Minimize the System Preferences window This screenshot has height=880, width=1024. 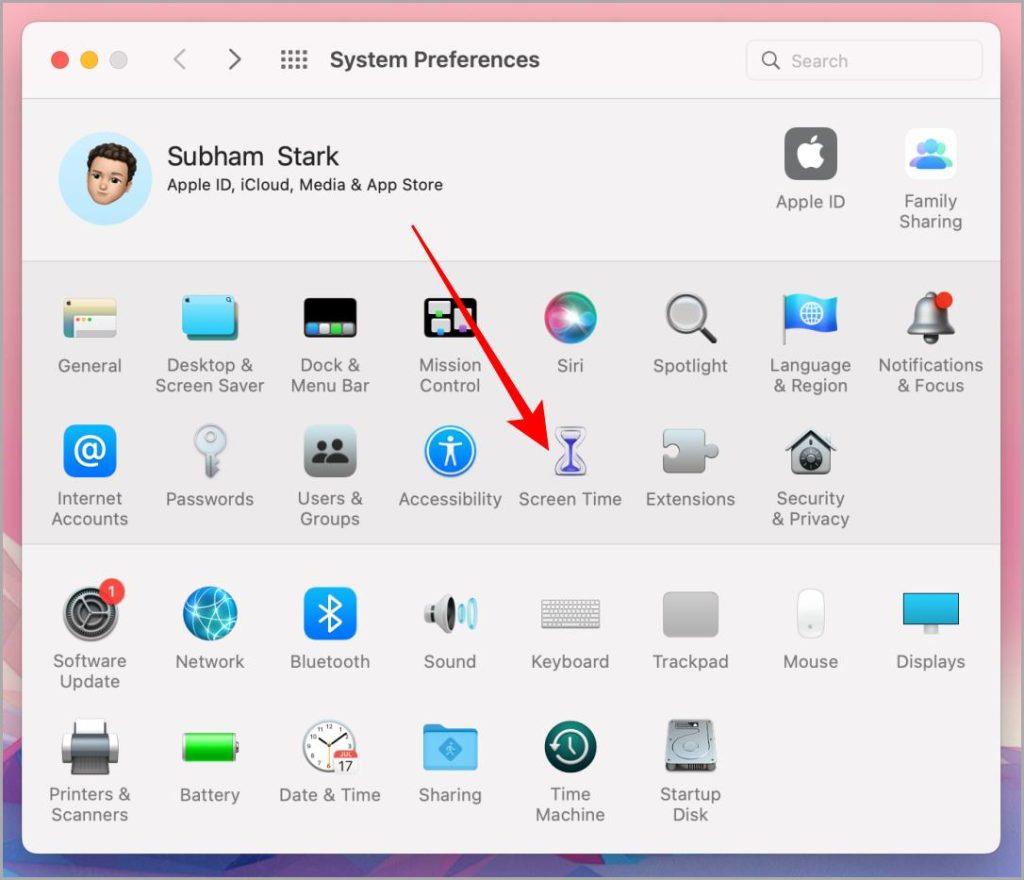click(x=89, y=60)
